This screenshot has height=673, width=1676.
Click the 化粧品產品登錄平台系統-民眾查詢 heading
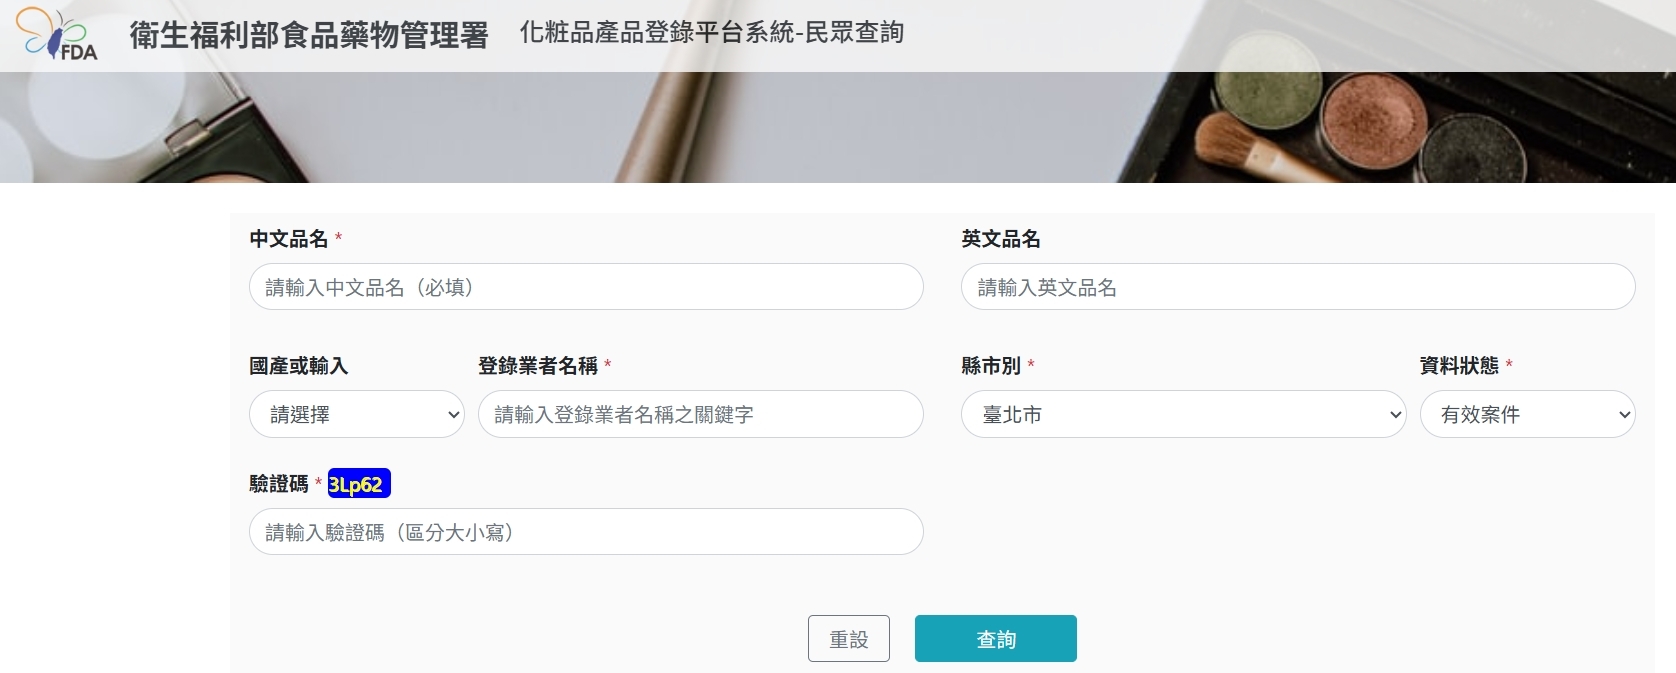click(x=711, y=33)
